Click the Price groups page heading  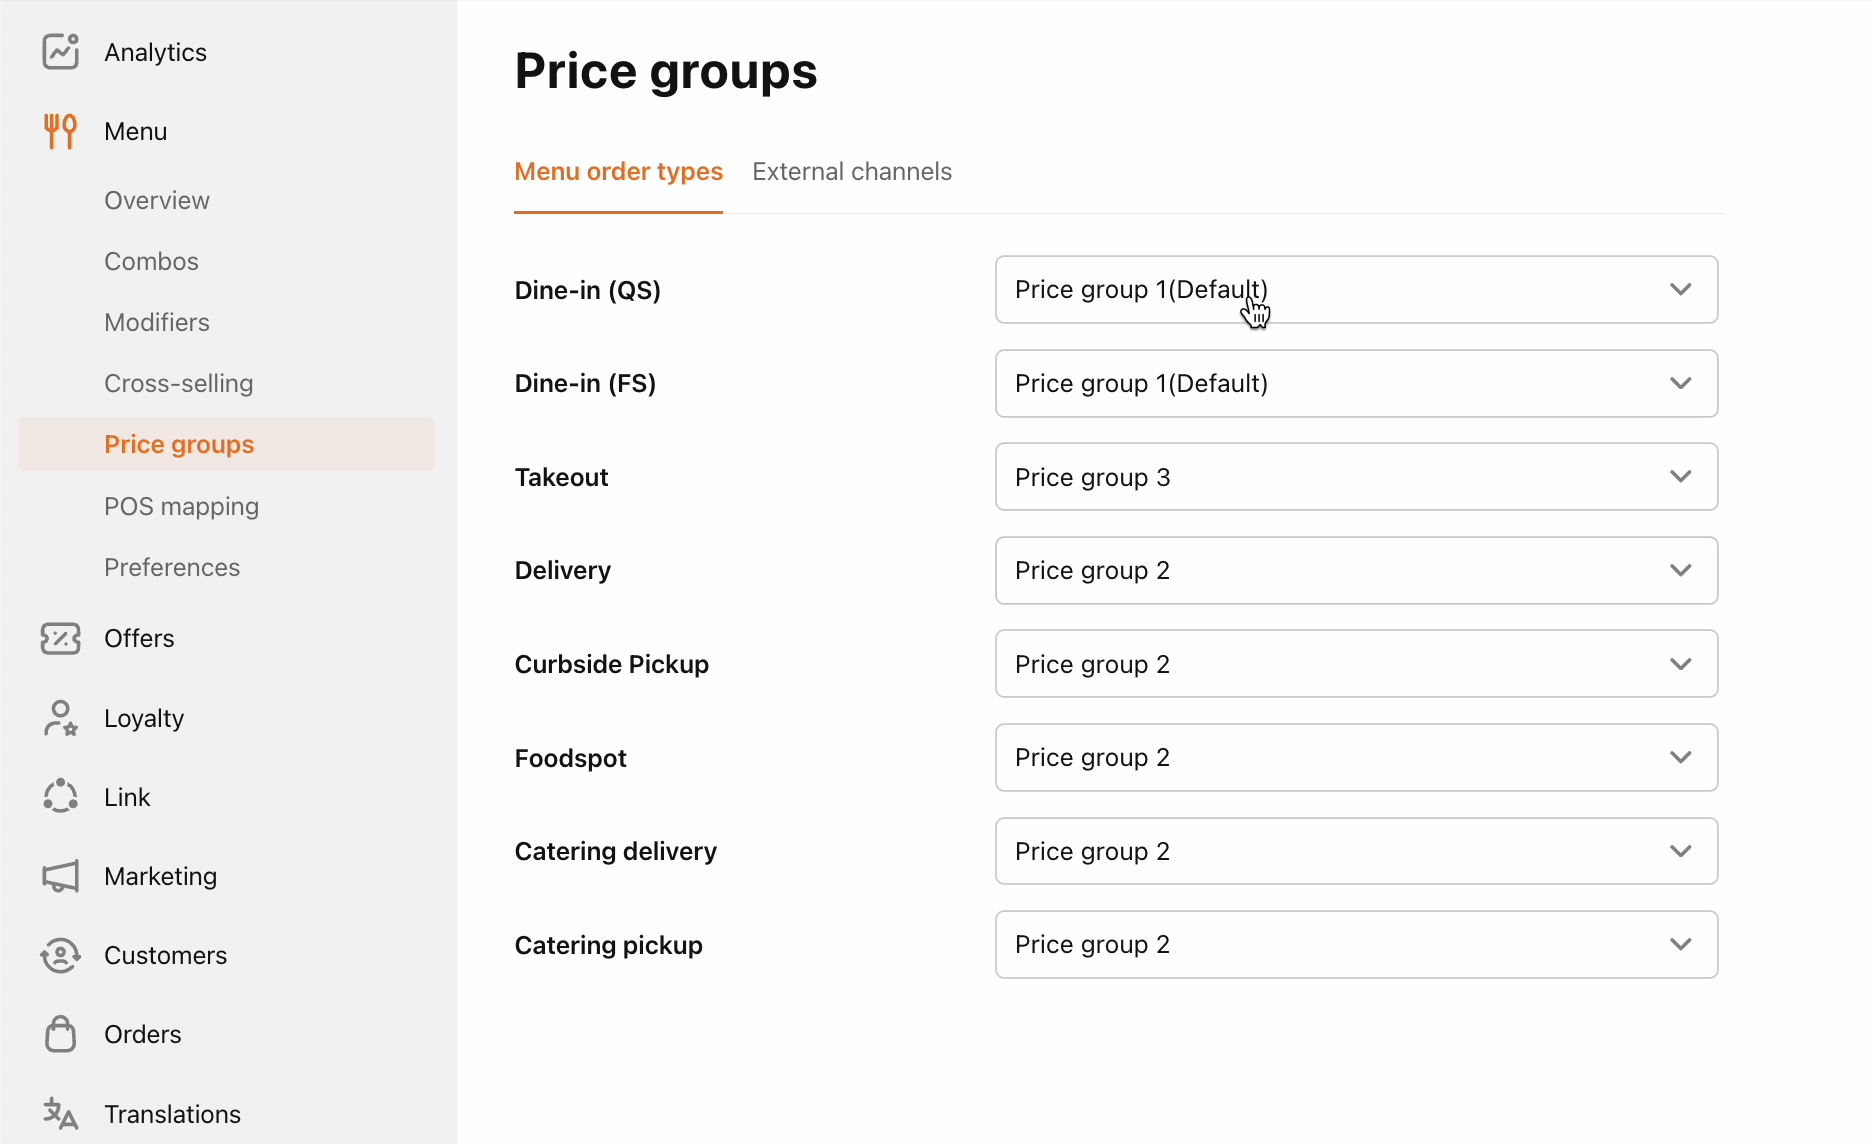(666, 72)
